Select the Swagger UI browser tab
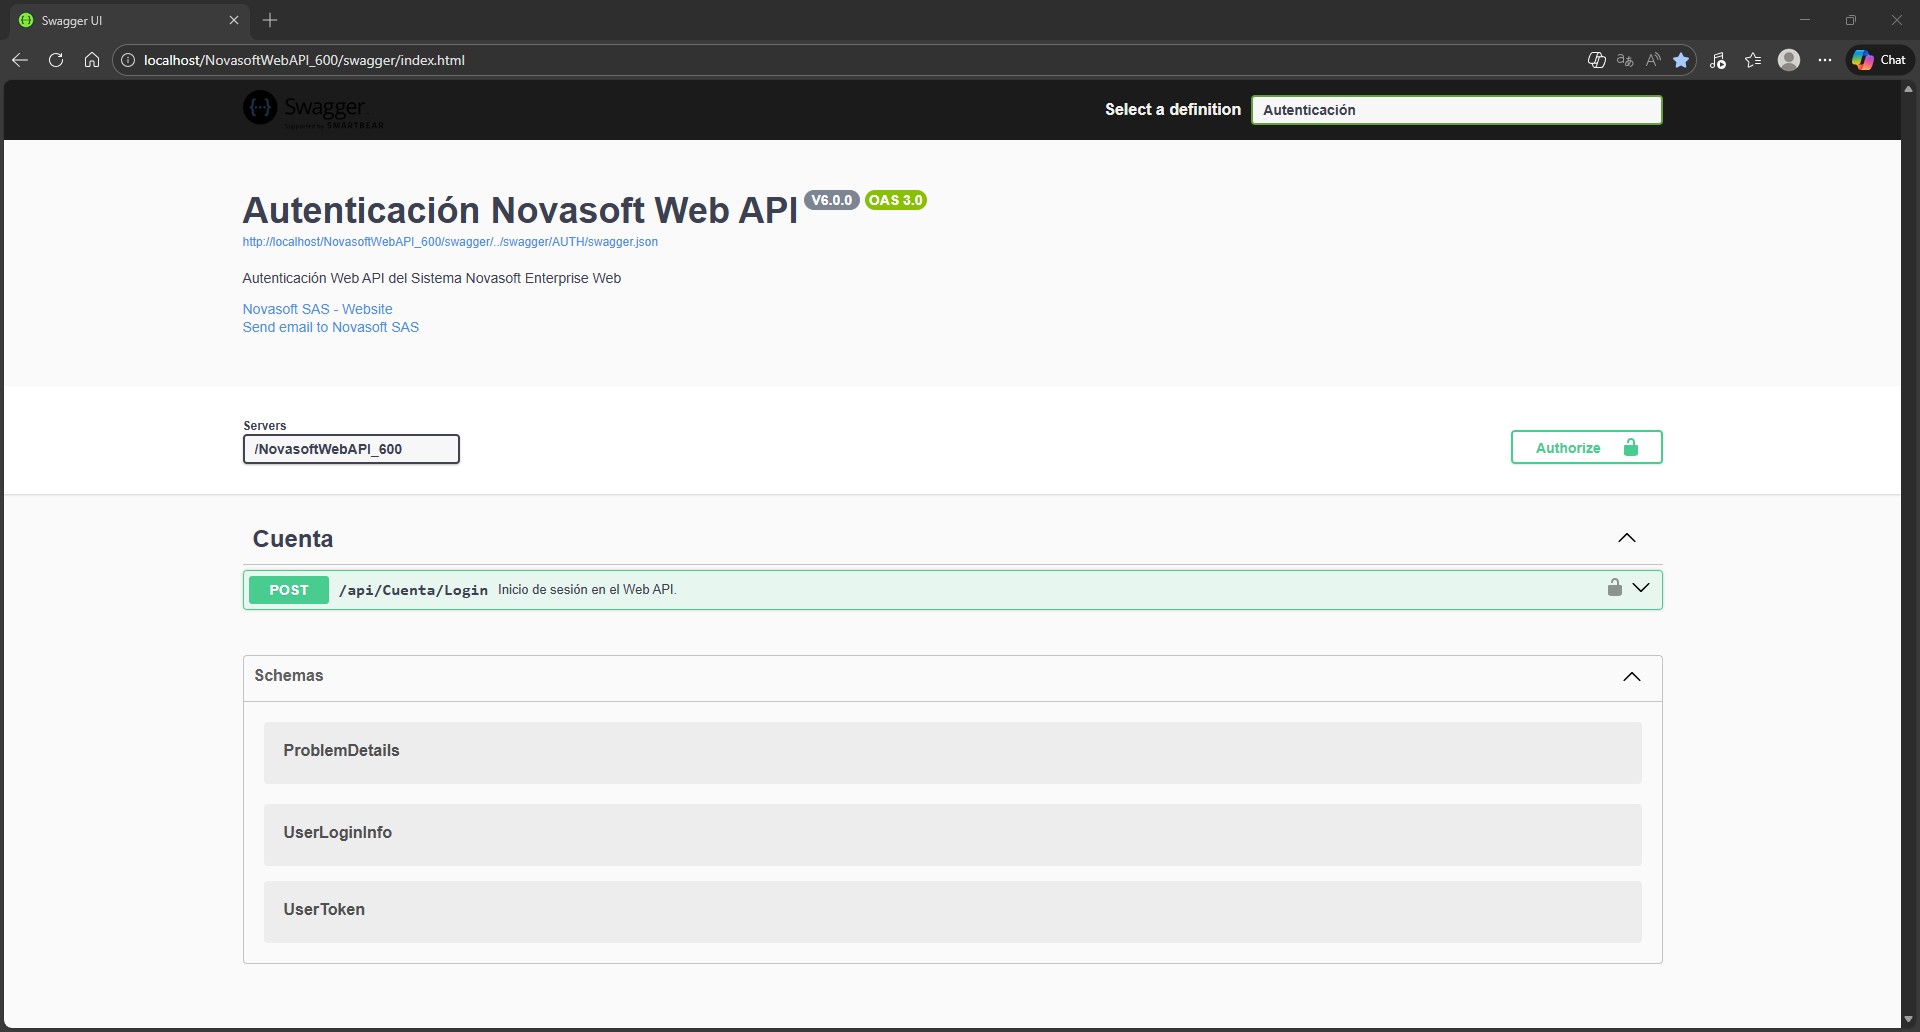The image size is (1920, 1032). click(130, 20)
